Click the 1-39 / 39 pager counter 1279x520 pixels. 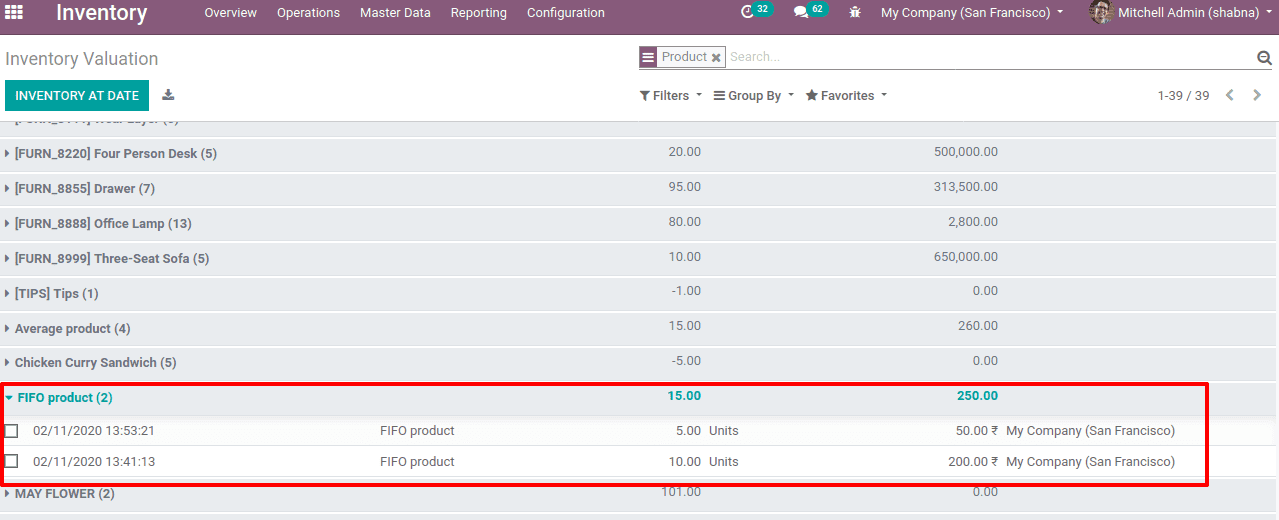click(x=1183, y=96)
